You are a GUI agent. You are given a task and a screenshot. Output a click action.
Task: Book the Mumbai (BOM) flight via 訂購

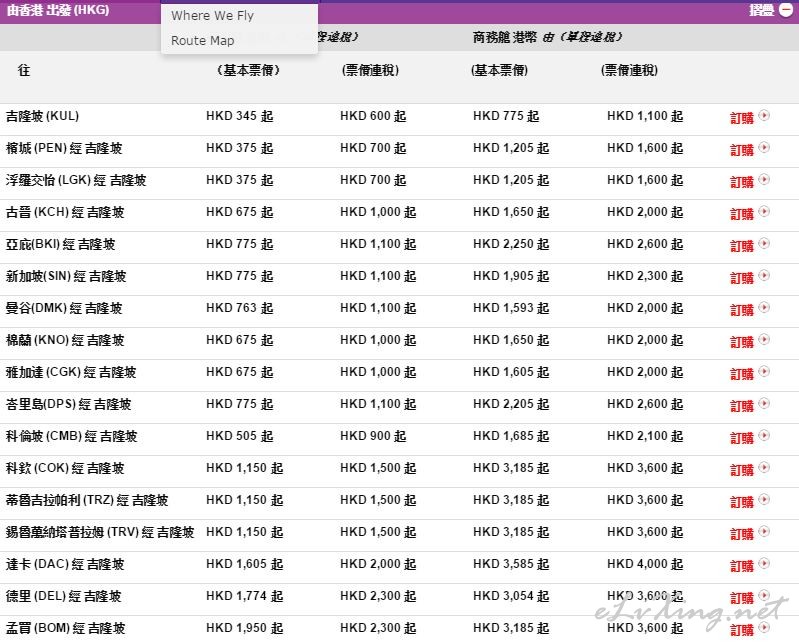click(741, 630)
